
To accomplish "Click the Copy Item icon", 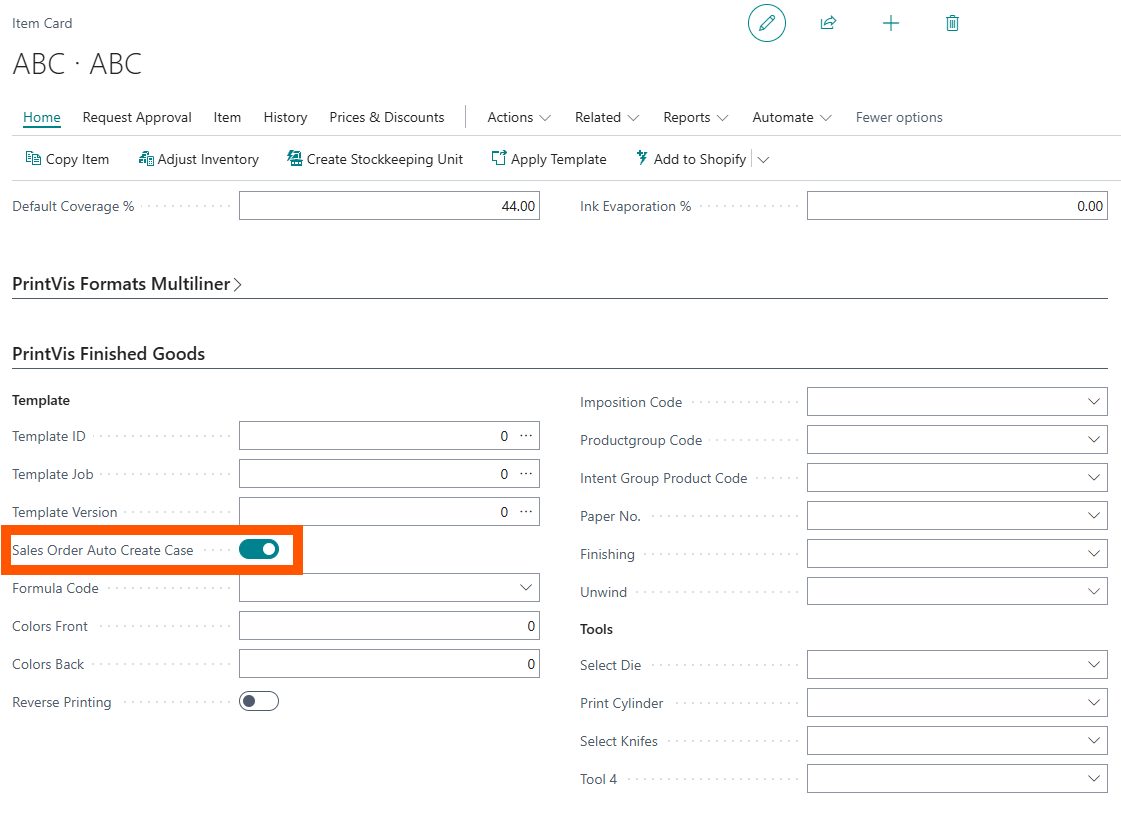I will point(33,159).
